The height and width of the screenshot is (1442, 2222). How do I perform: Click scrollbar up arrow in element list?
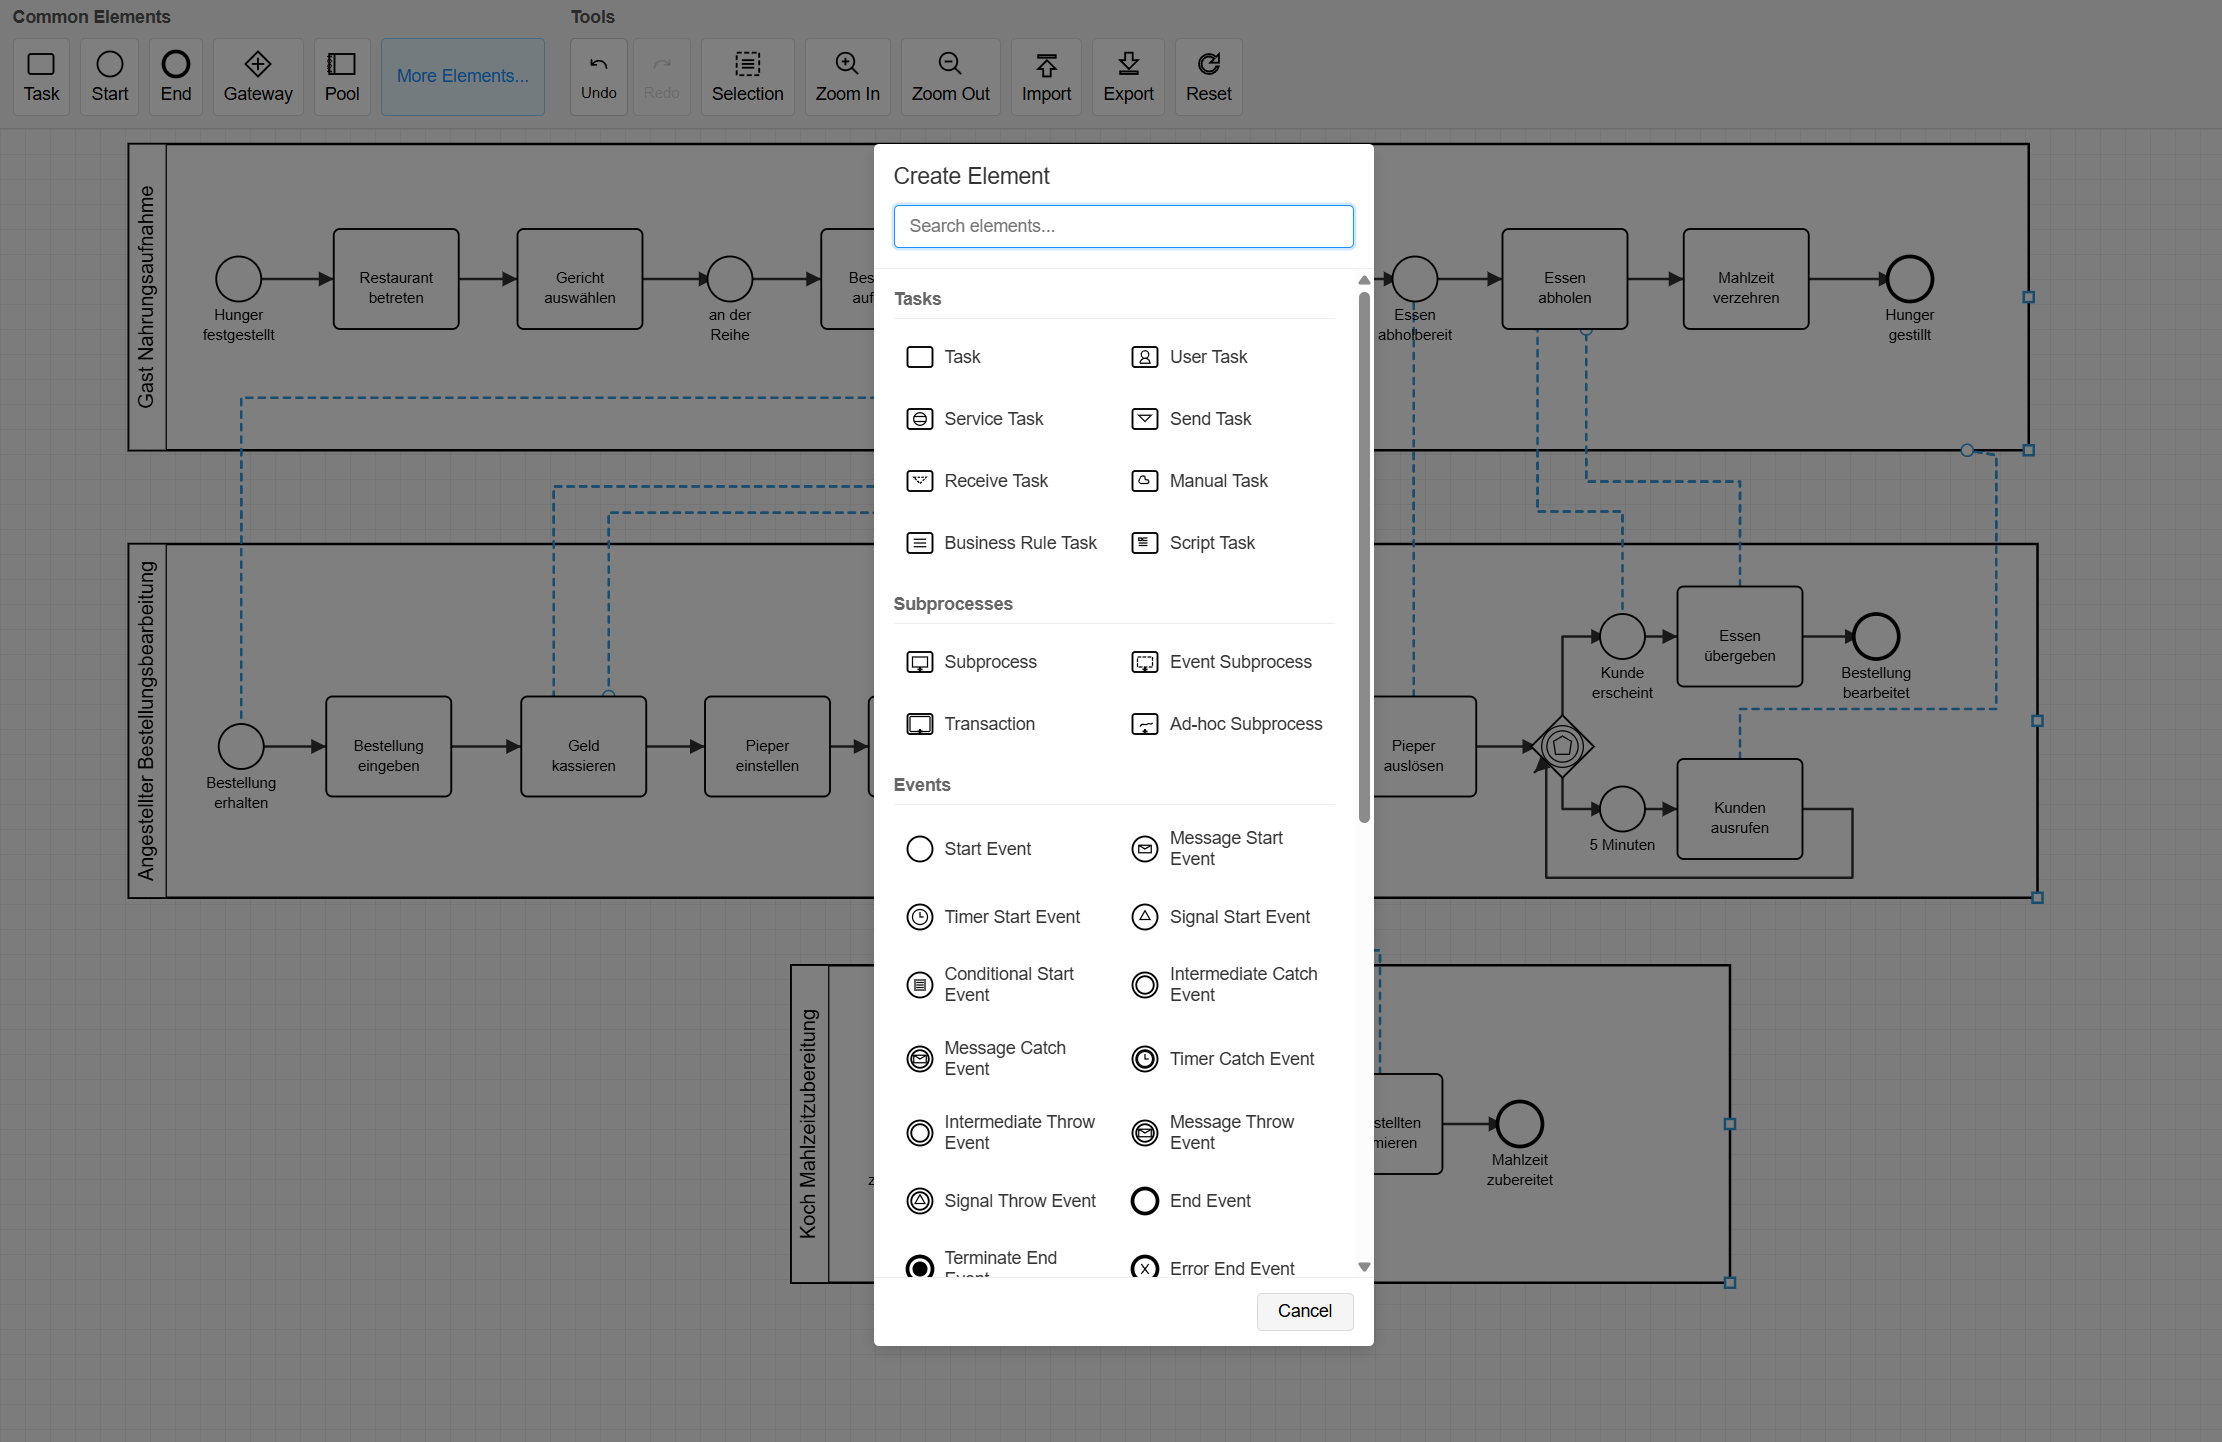coord(1364,280)
